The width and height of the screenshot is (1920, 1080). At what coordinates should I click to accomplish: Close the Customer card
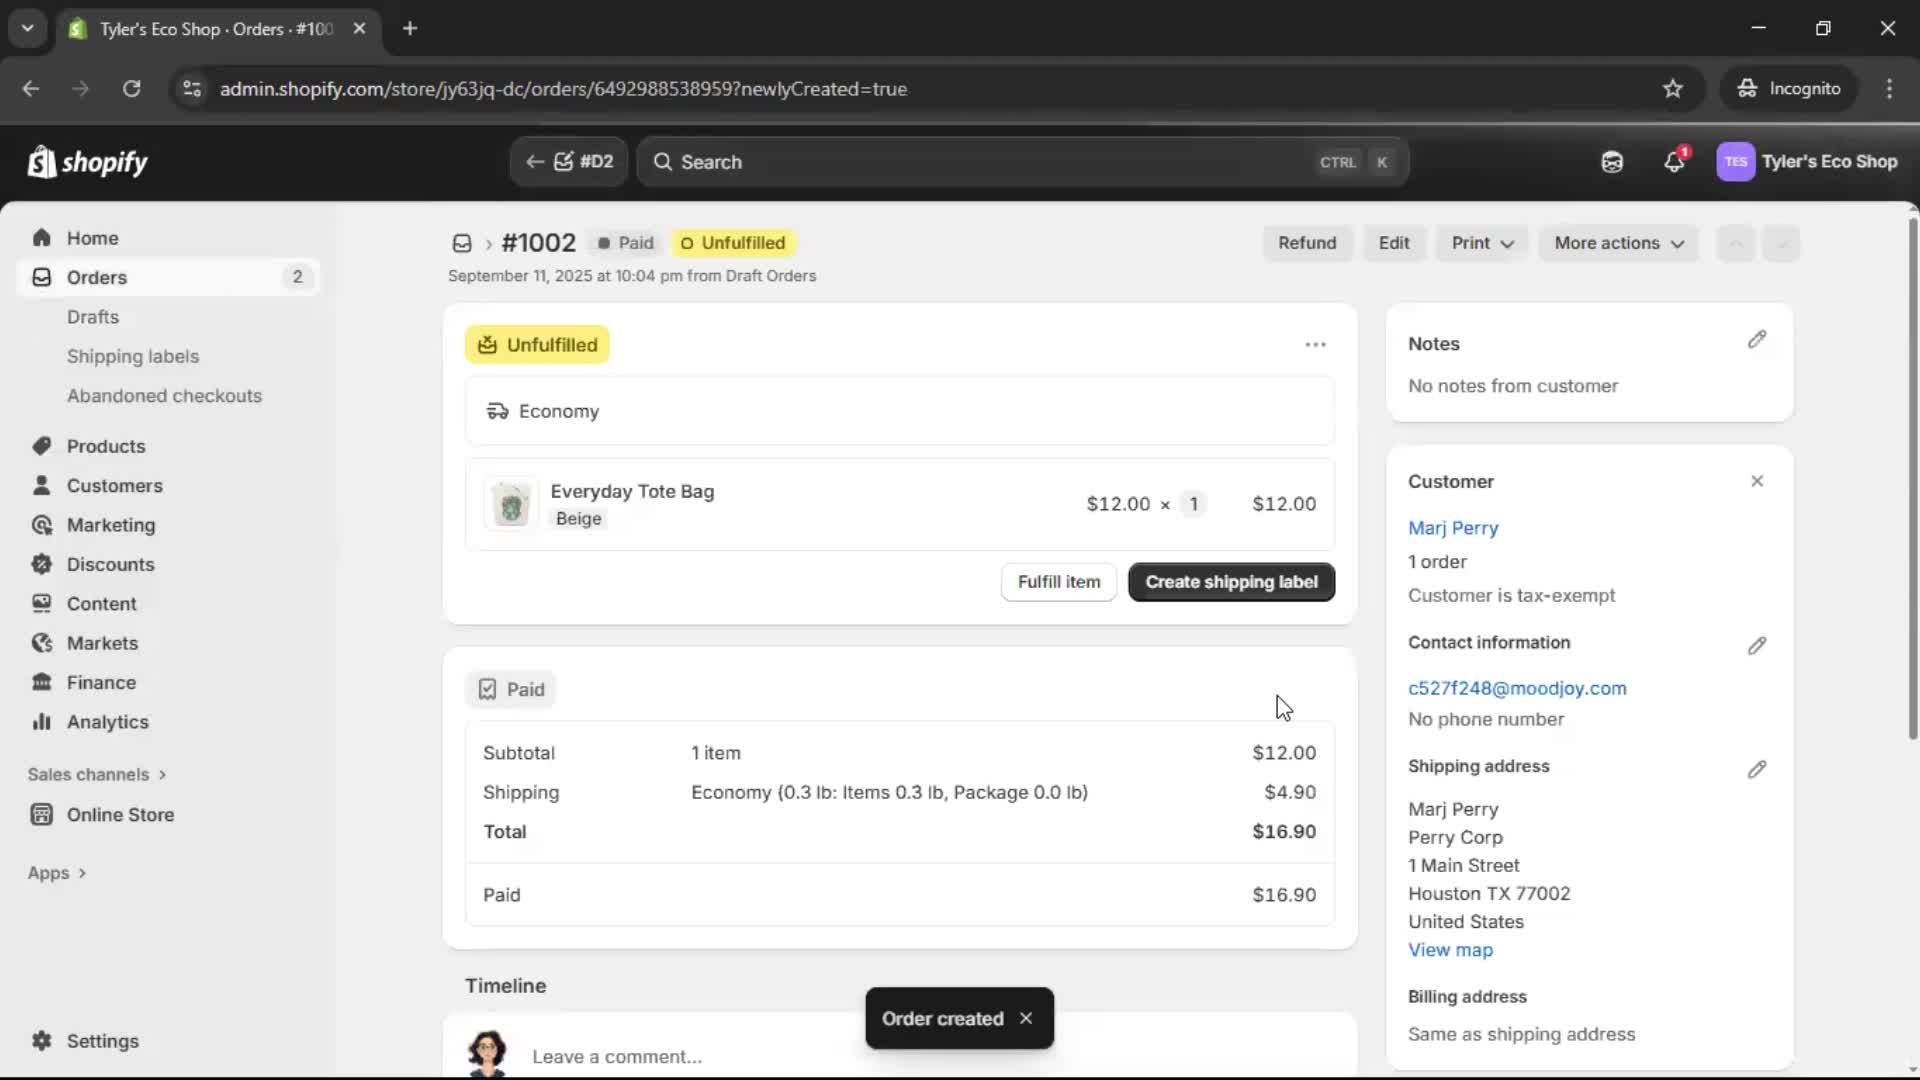[1757, 481]
